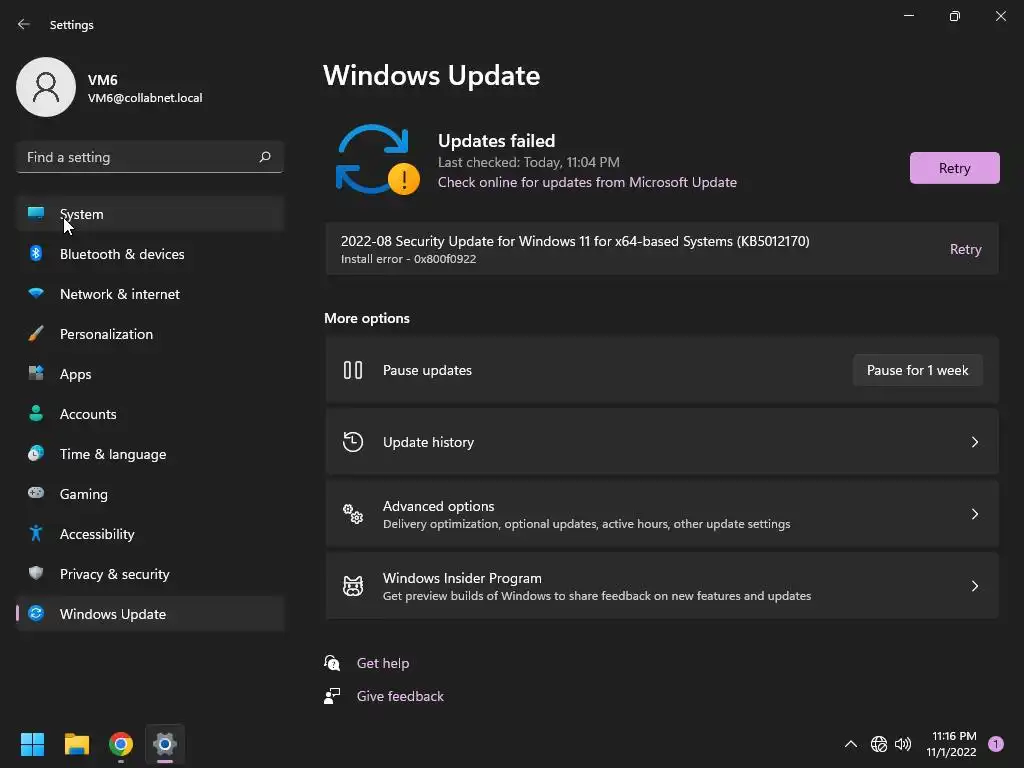Click the Get help icon
Screen dimensions: 1024x768
[x=332, y=663]
